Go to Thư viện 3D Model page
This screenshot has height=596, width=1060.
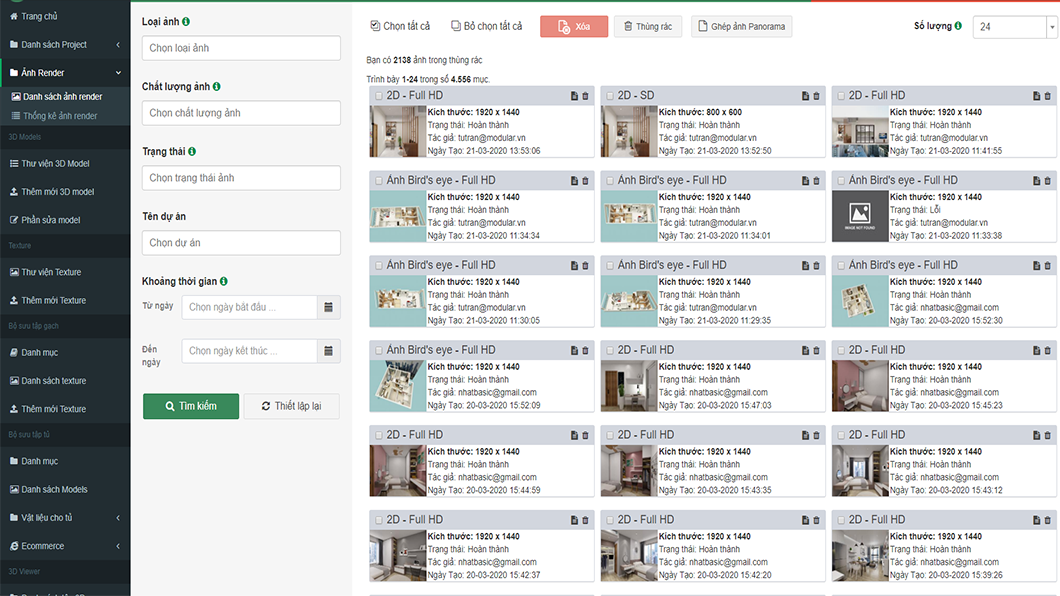pyautogui.click(x=55, y=163)
